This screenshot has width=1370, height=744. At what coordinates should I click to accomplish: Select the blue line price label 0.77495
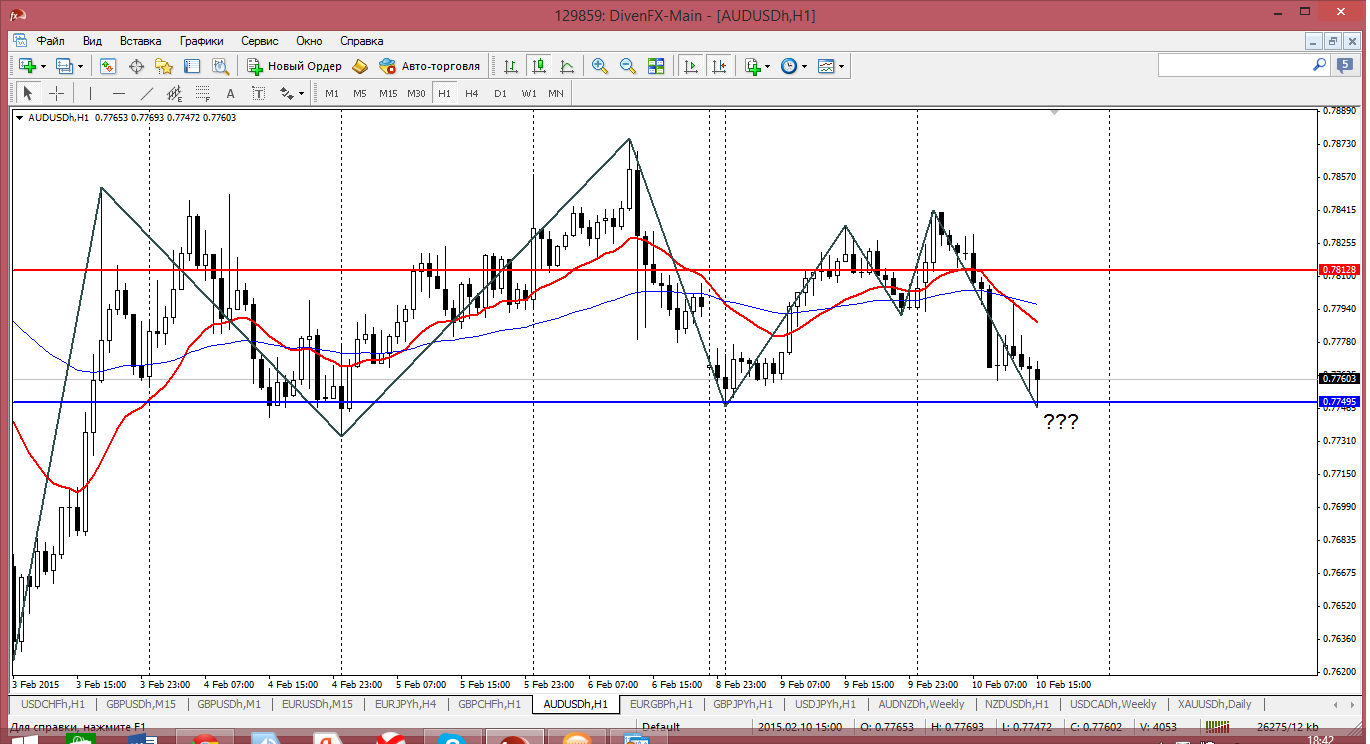[x=1339, y=402]
